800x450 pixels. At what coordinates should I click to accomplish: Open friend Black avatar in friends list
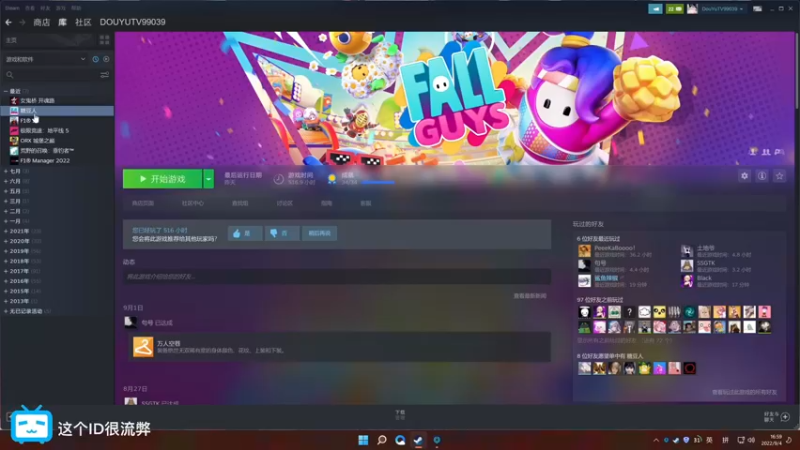(x=687, y=281)
